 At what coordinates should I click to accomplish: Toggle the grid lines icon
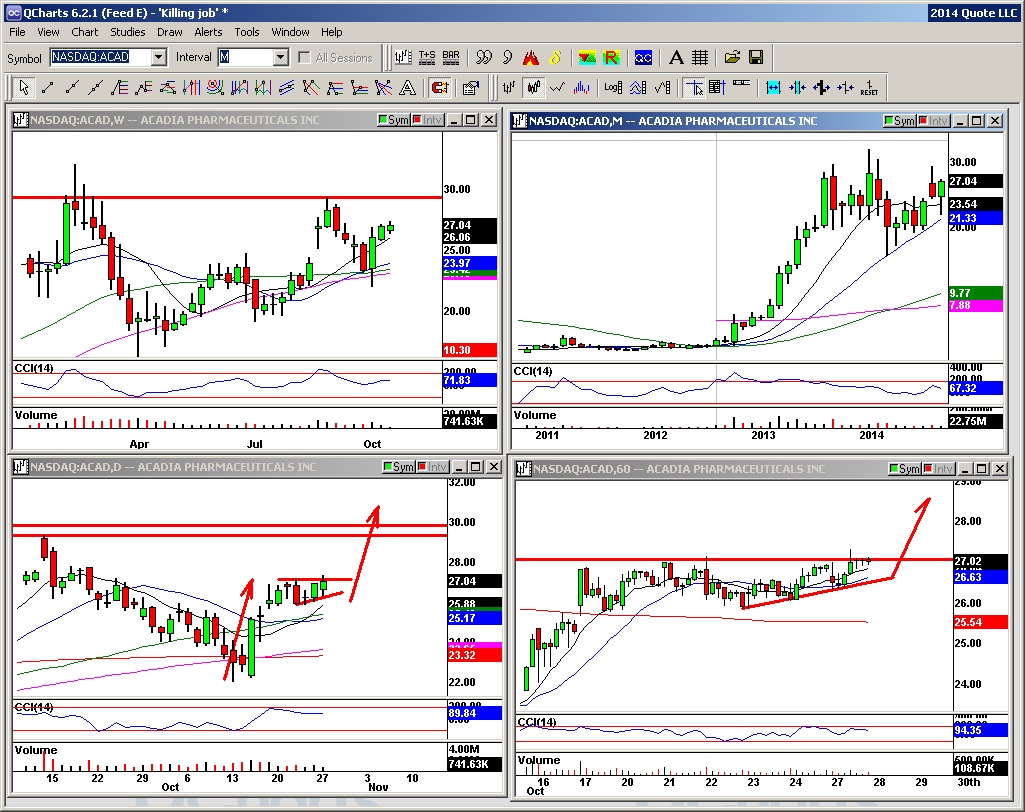click(x=700, y=58)
